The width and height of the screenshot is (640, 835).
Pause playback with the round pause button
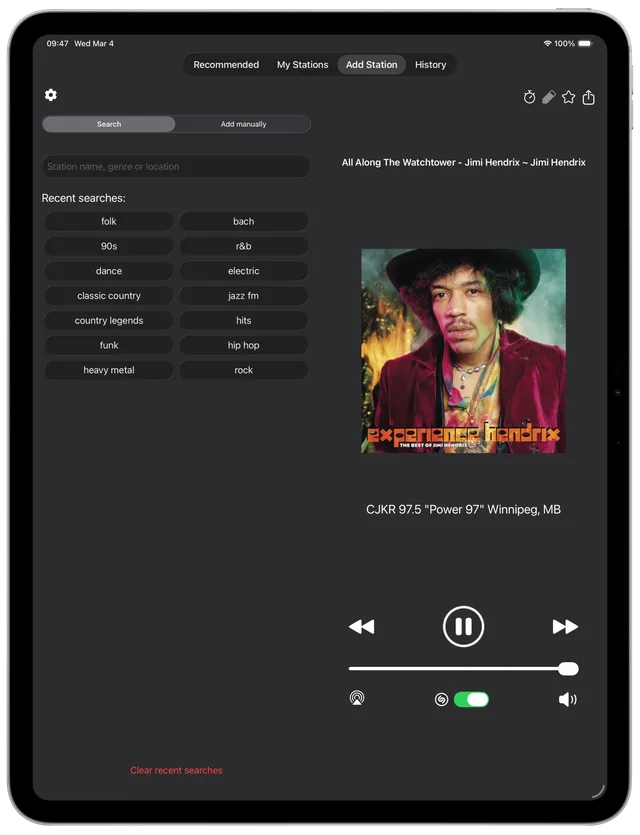[463, 626]
